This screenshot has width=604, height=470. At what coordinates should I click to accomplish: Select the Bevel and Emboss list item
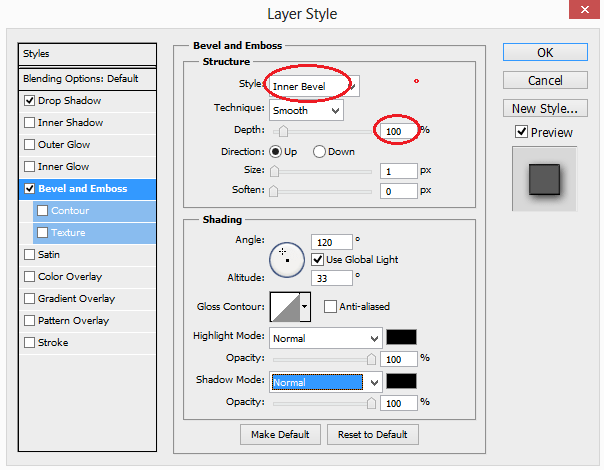(x=87, y=189)
